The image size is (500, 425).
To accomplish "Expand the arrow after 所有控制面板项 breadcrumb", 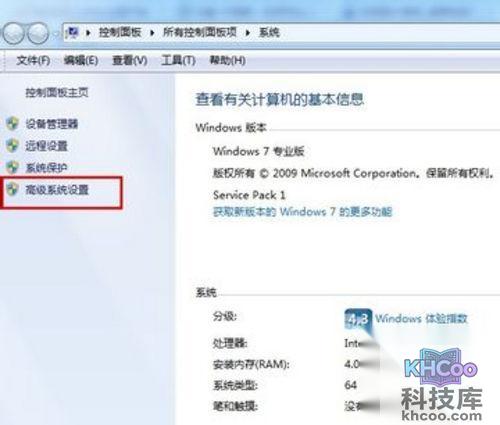I will click(248, 33).
